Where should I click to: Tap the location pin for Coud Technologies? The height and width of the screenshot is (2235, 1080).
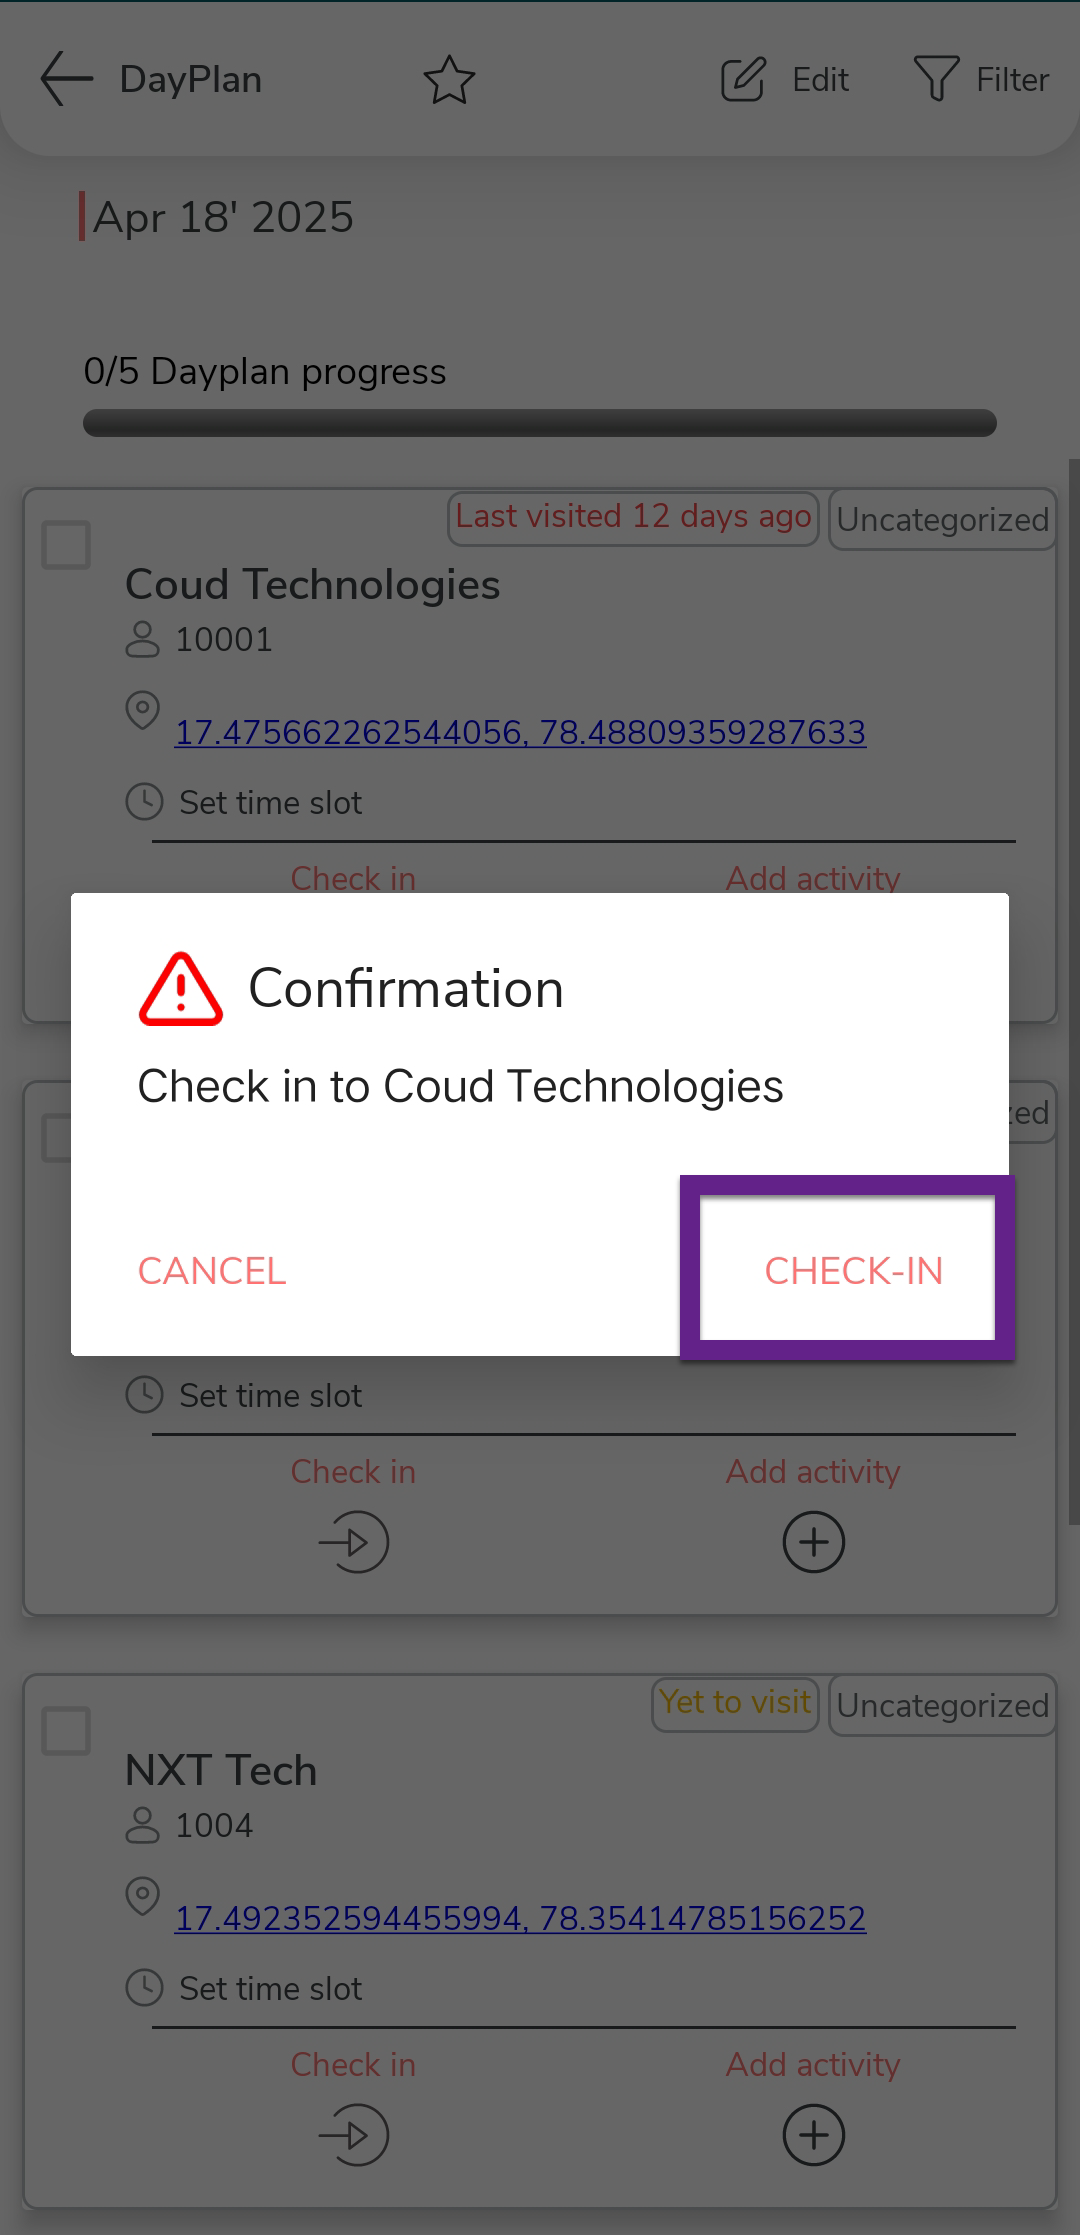pos(142,710)
